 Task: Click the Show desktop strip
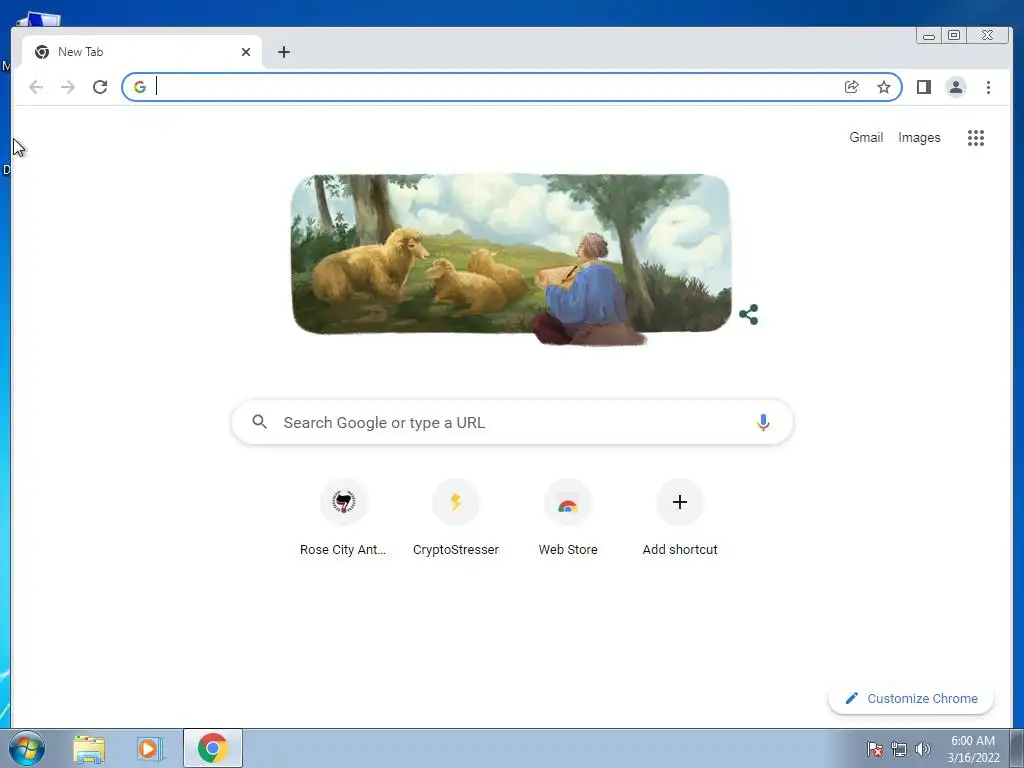1017,748
